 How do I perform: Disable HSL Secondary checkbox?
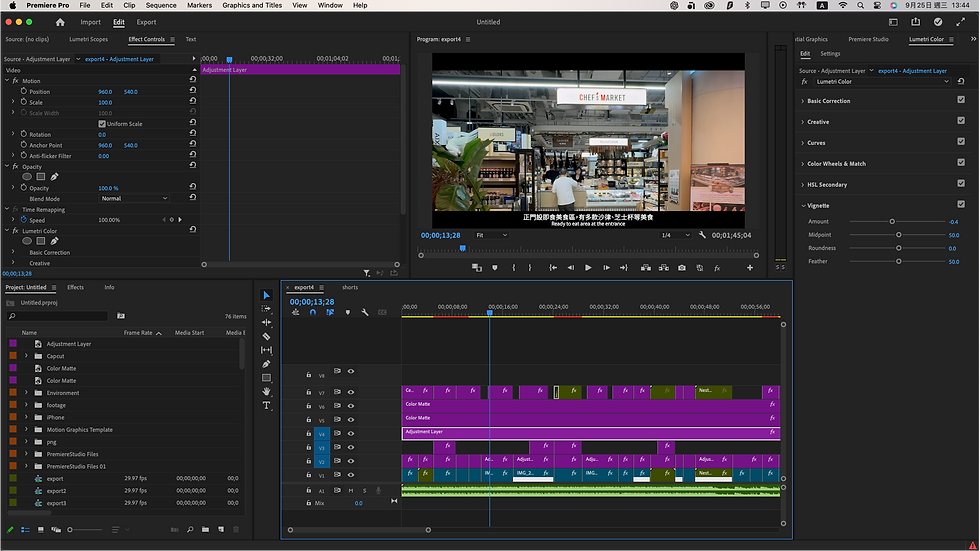[x=961, y=183]
